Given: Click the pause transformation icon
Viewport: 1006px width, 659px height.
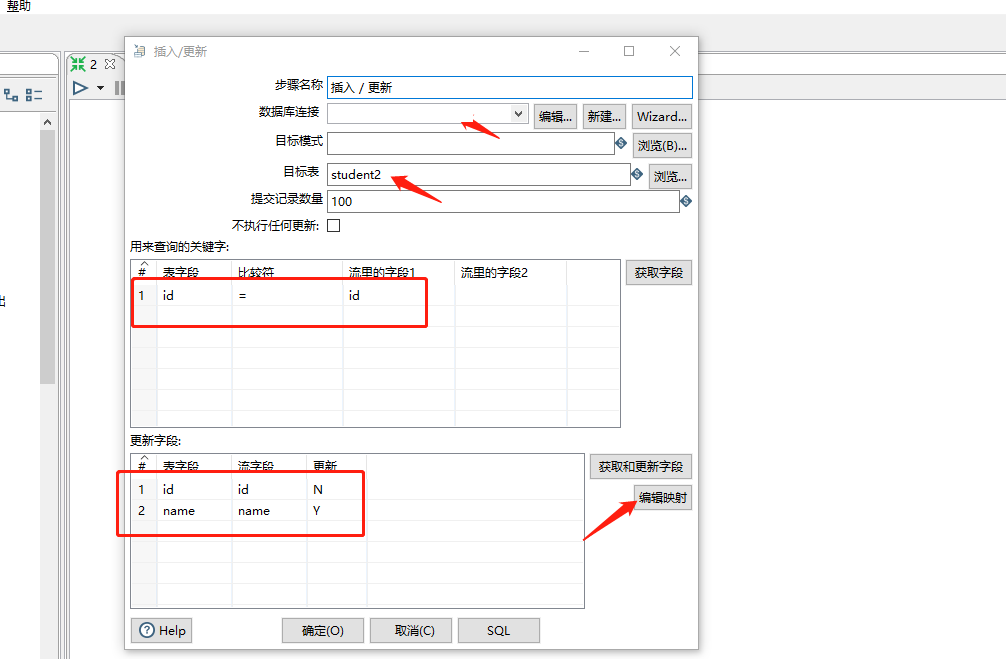Looking at the screenshot, I should (119, 88).
